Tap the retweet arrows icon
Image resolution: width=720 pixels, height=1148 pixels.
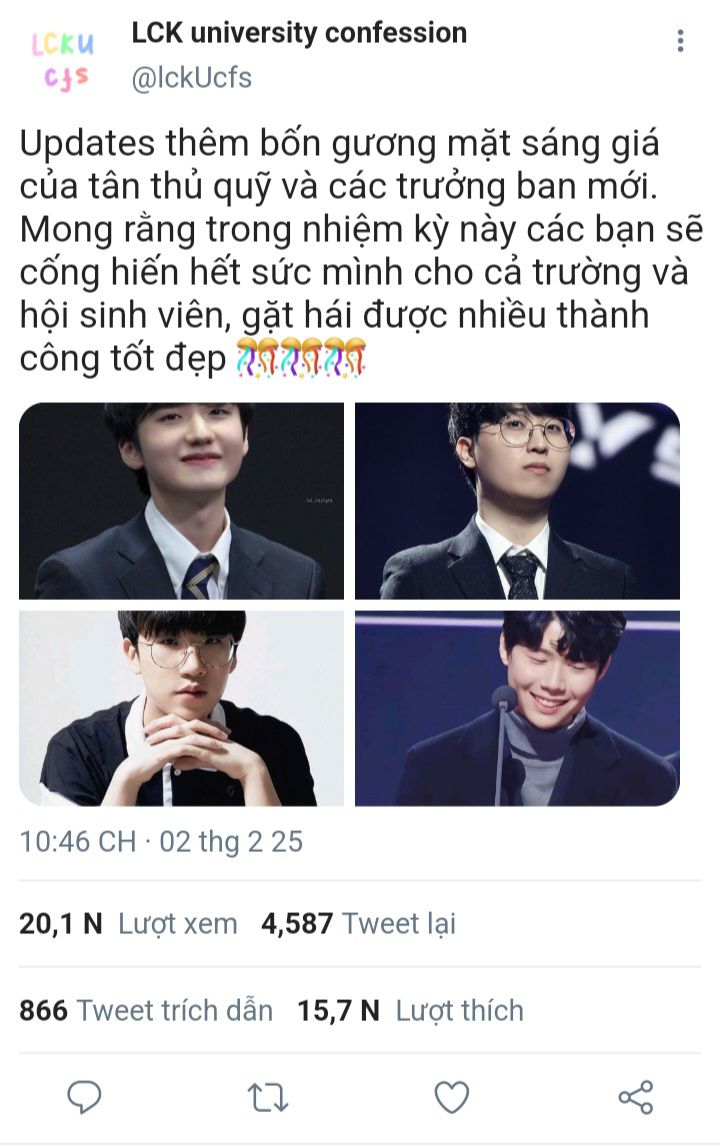point(267,1097)
